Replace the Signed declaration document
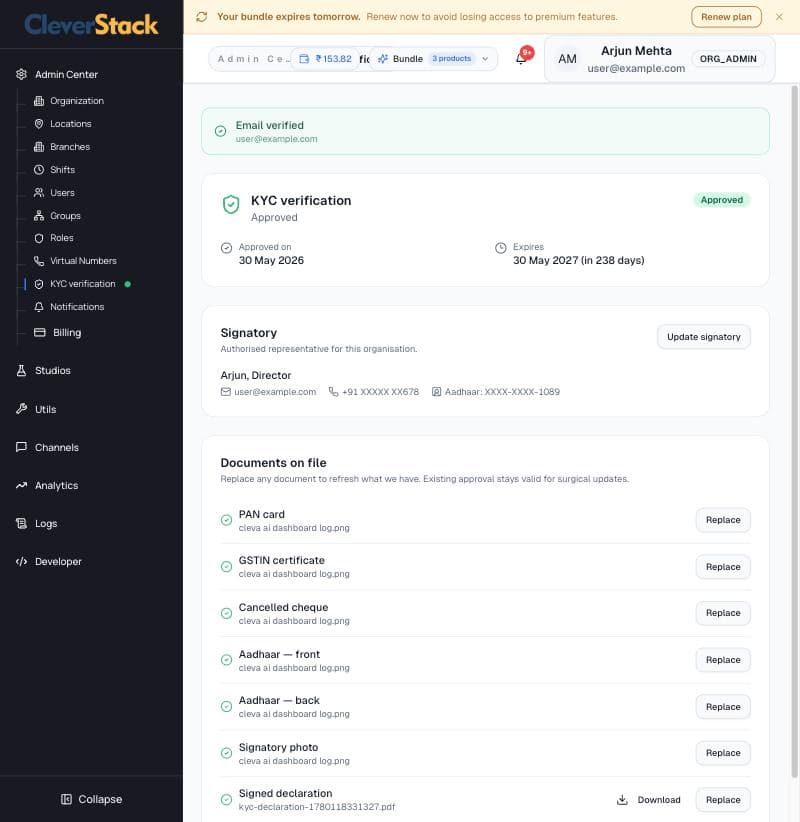Image resolution: width=800 pixels, height=822 pixels. point(723,800)
